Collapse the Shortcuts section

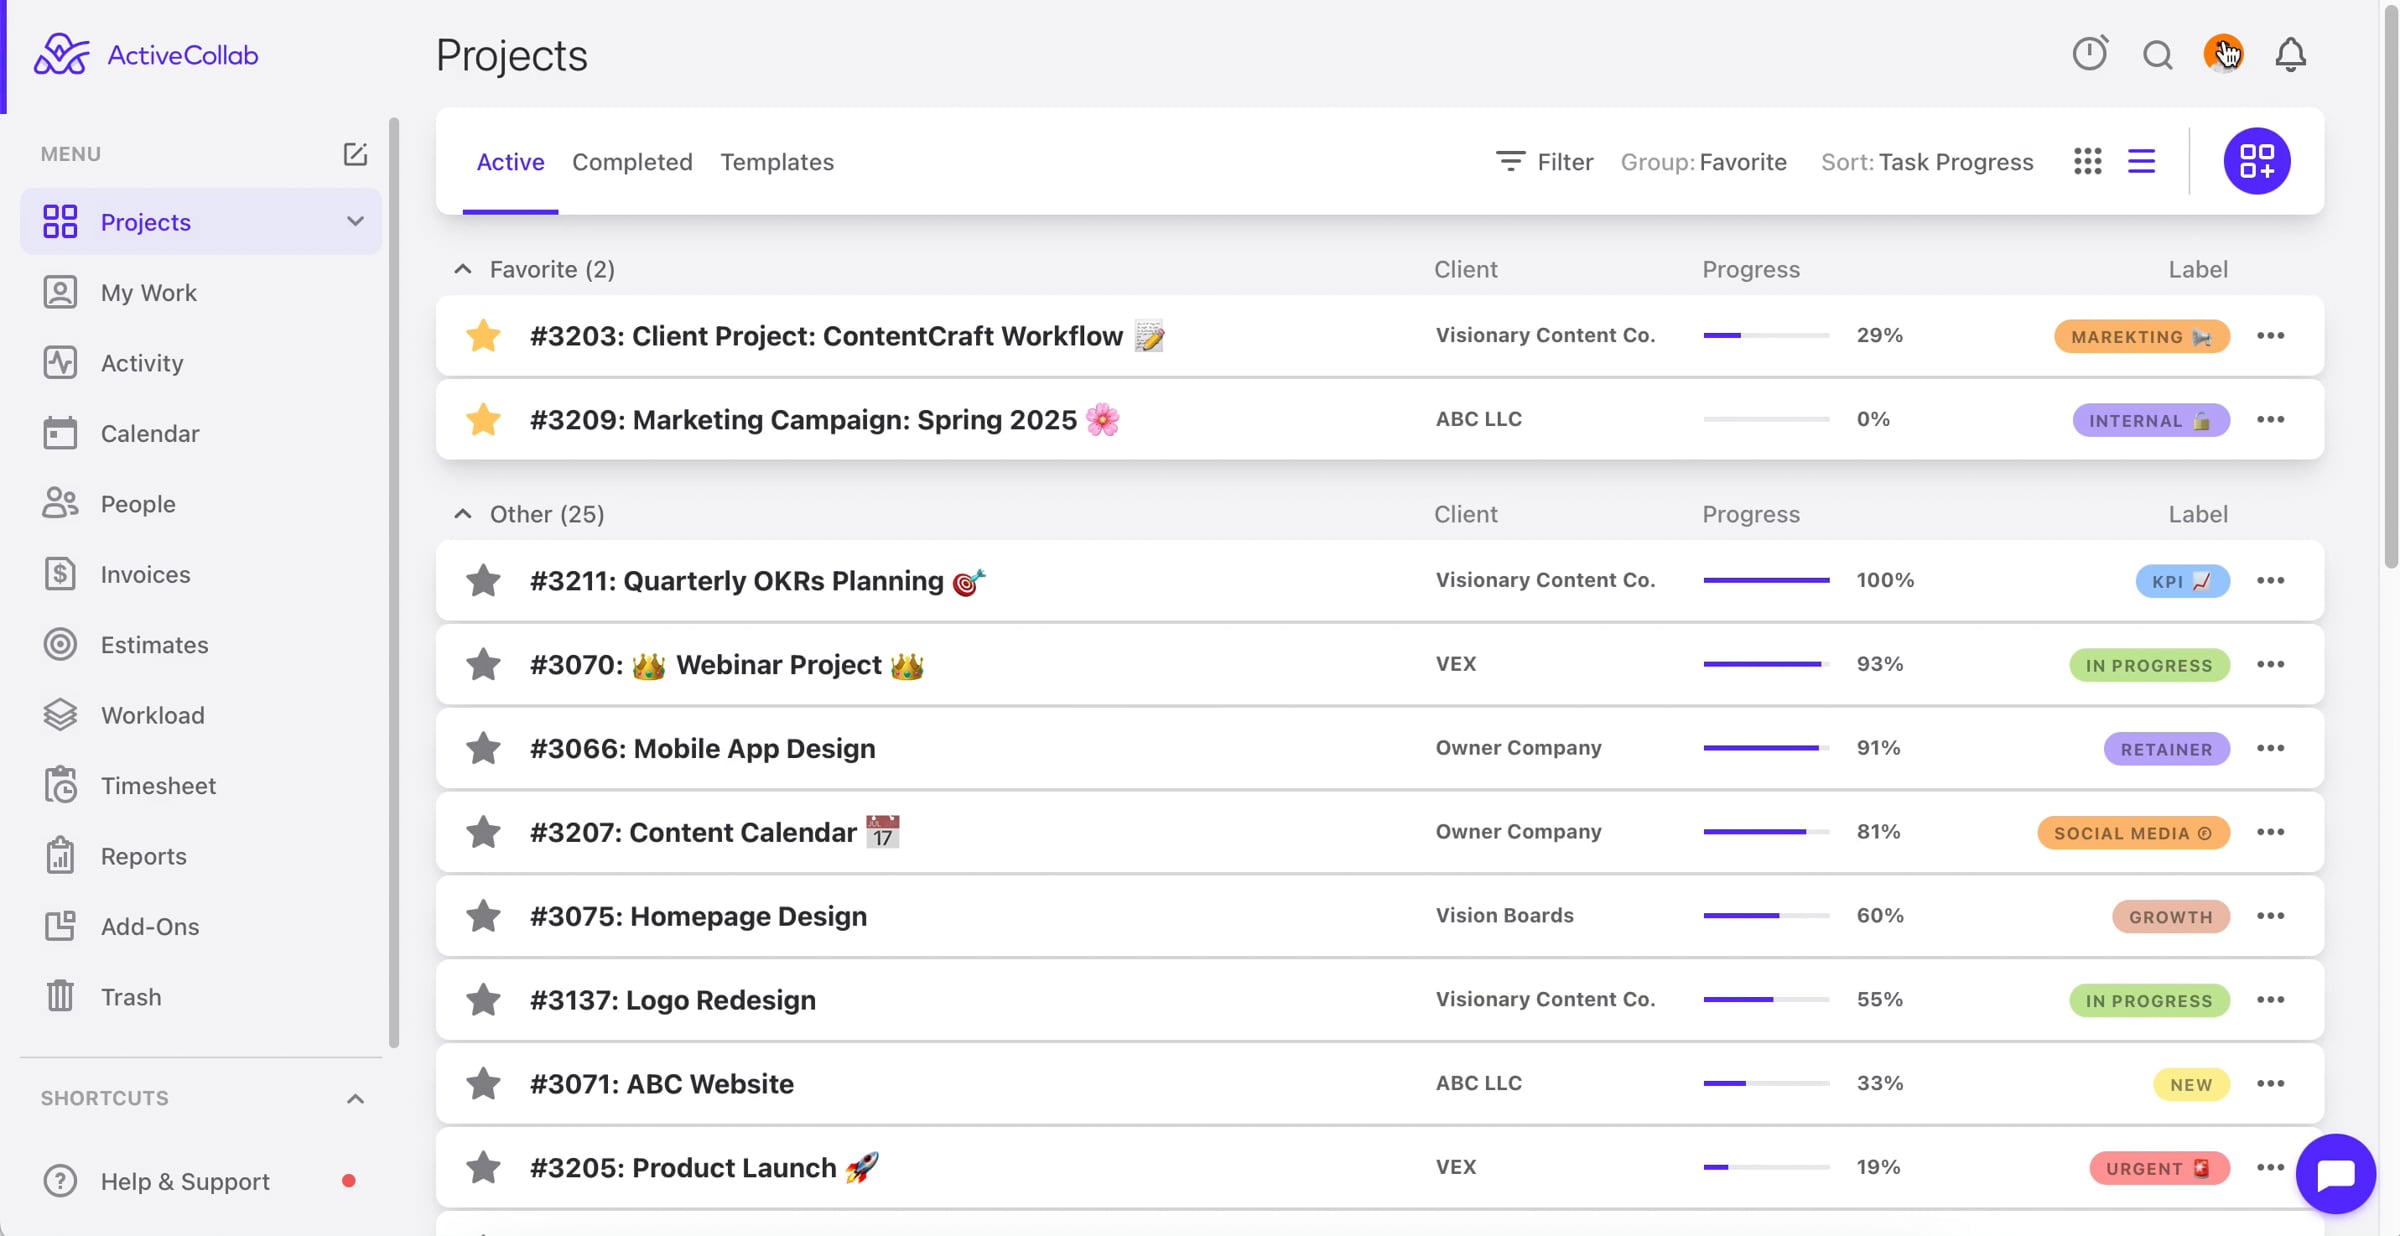pos(355,1099)
